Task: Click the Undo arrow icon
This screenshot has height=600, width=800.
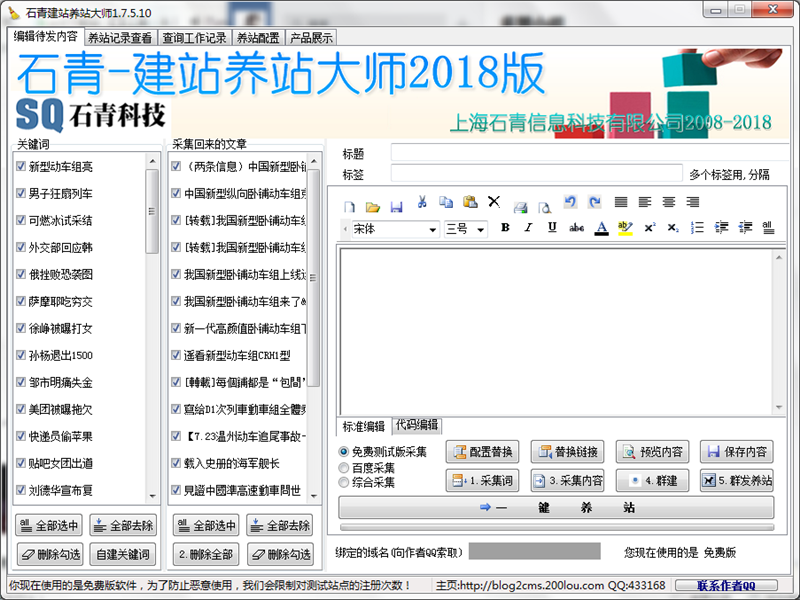Action: point(570,203)
